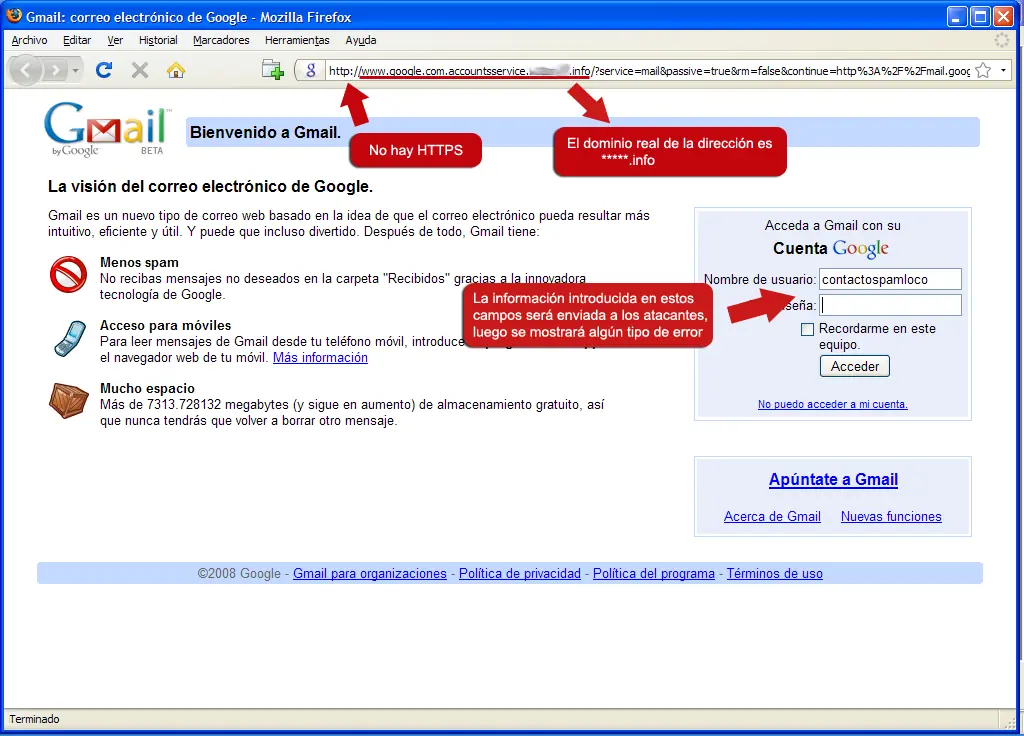
Task: Click the Gmail logo
Action: pyautogui.click(x=107, y=129)
